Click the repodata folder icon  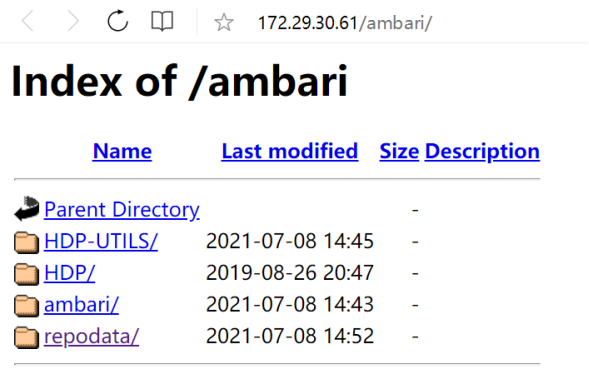coord(27,337)
